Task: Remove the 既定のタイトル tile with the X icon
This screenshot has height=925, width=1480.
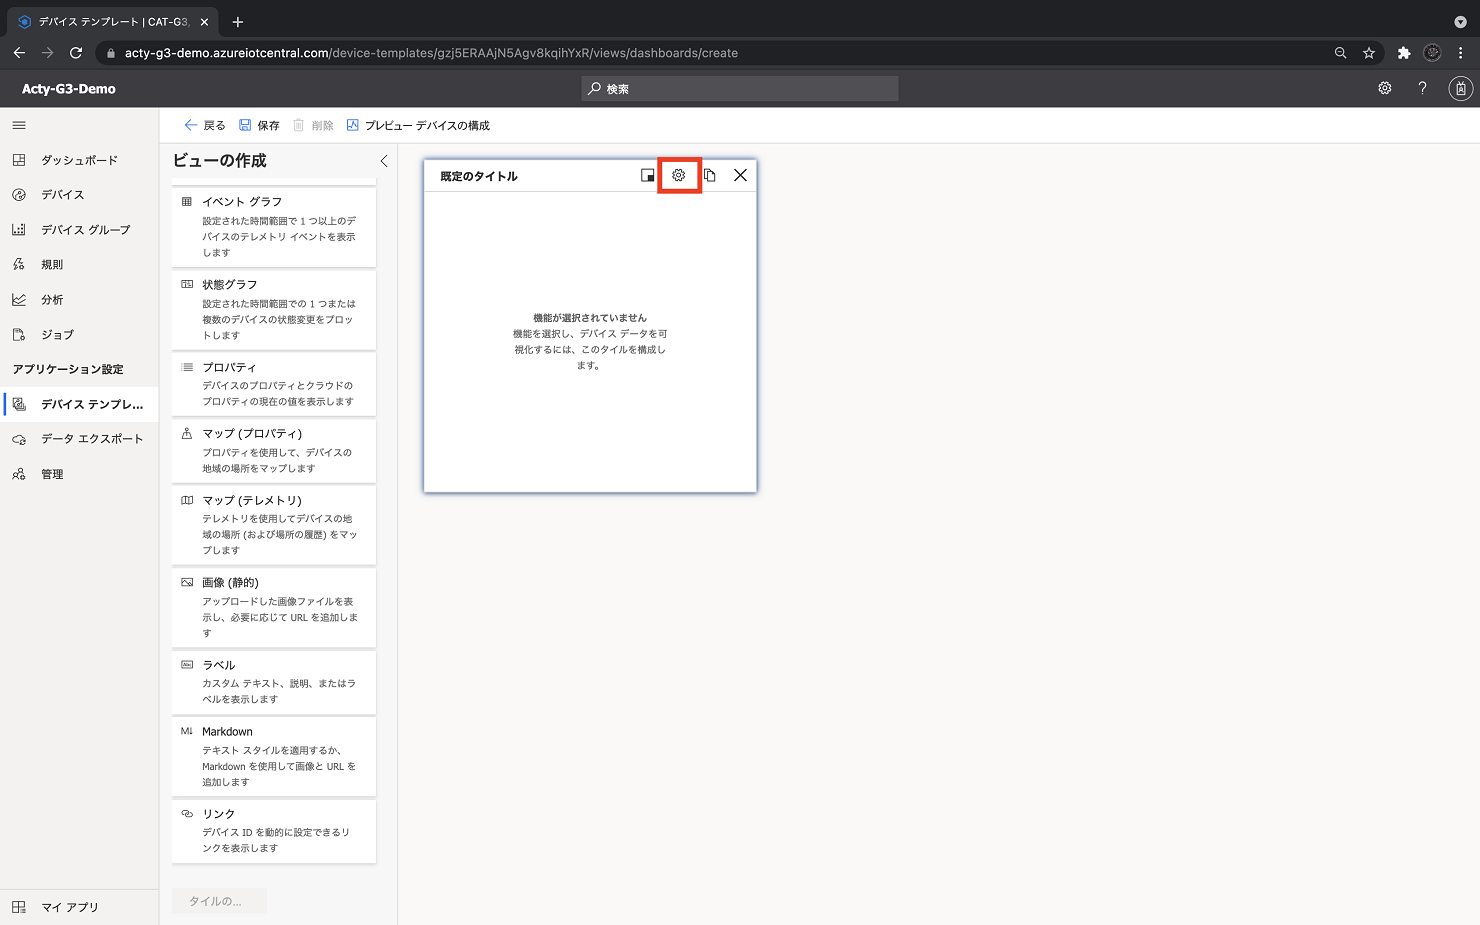Action: 740,175
